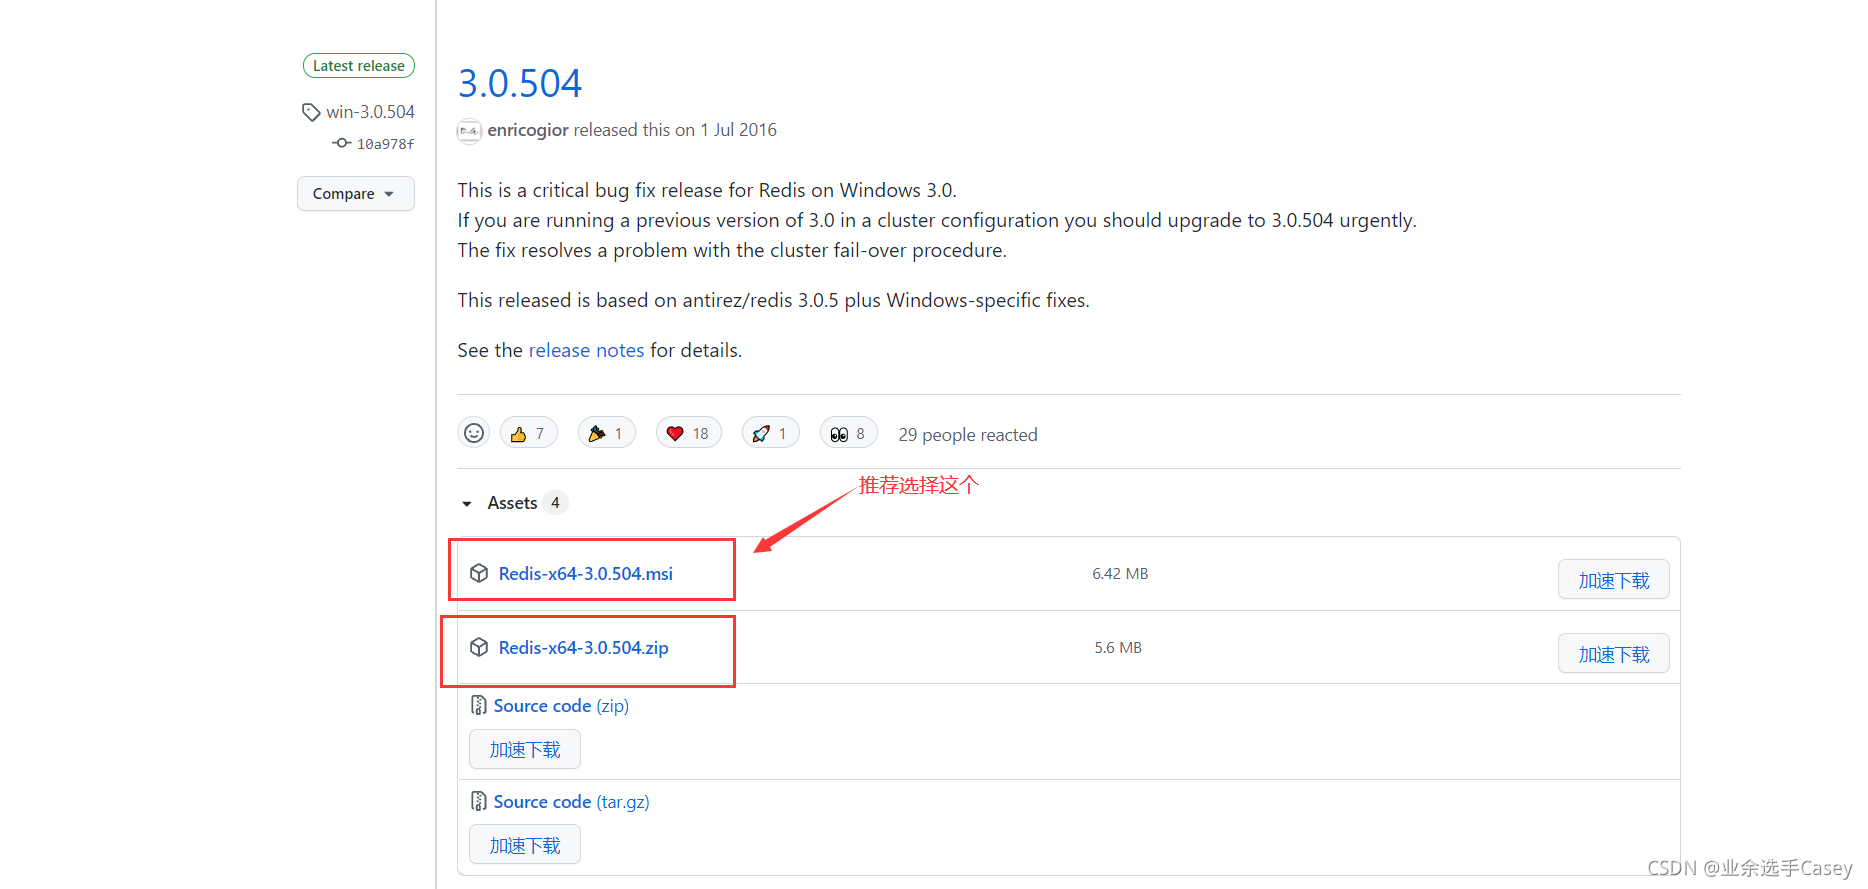Toggle the party popper reaction
The width and height of the screenshot is (1868, 889).
point(607,433)
